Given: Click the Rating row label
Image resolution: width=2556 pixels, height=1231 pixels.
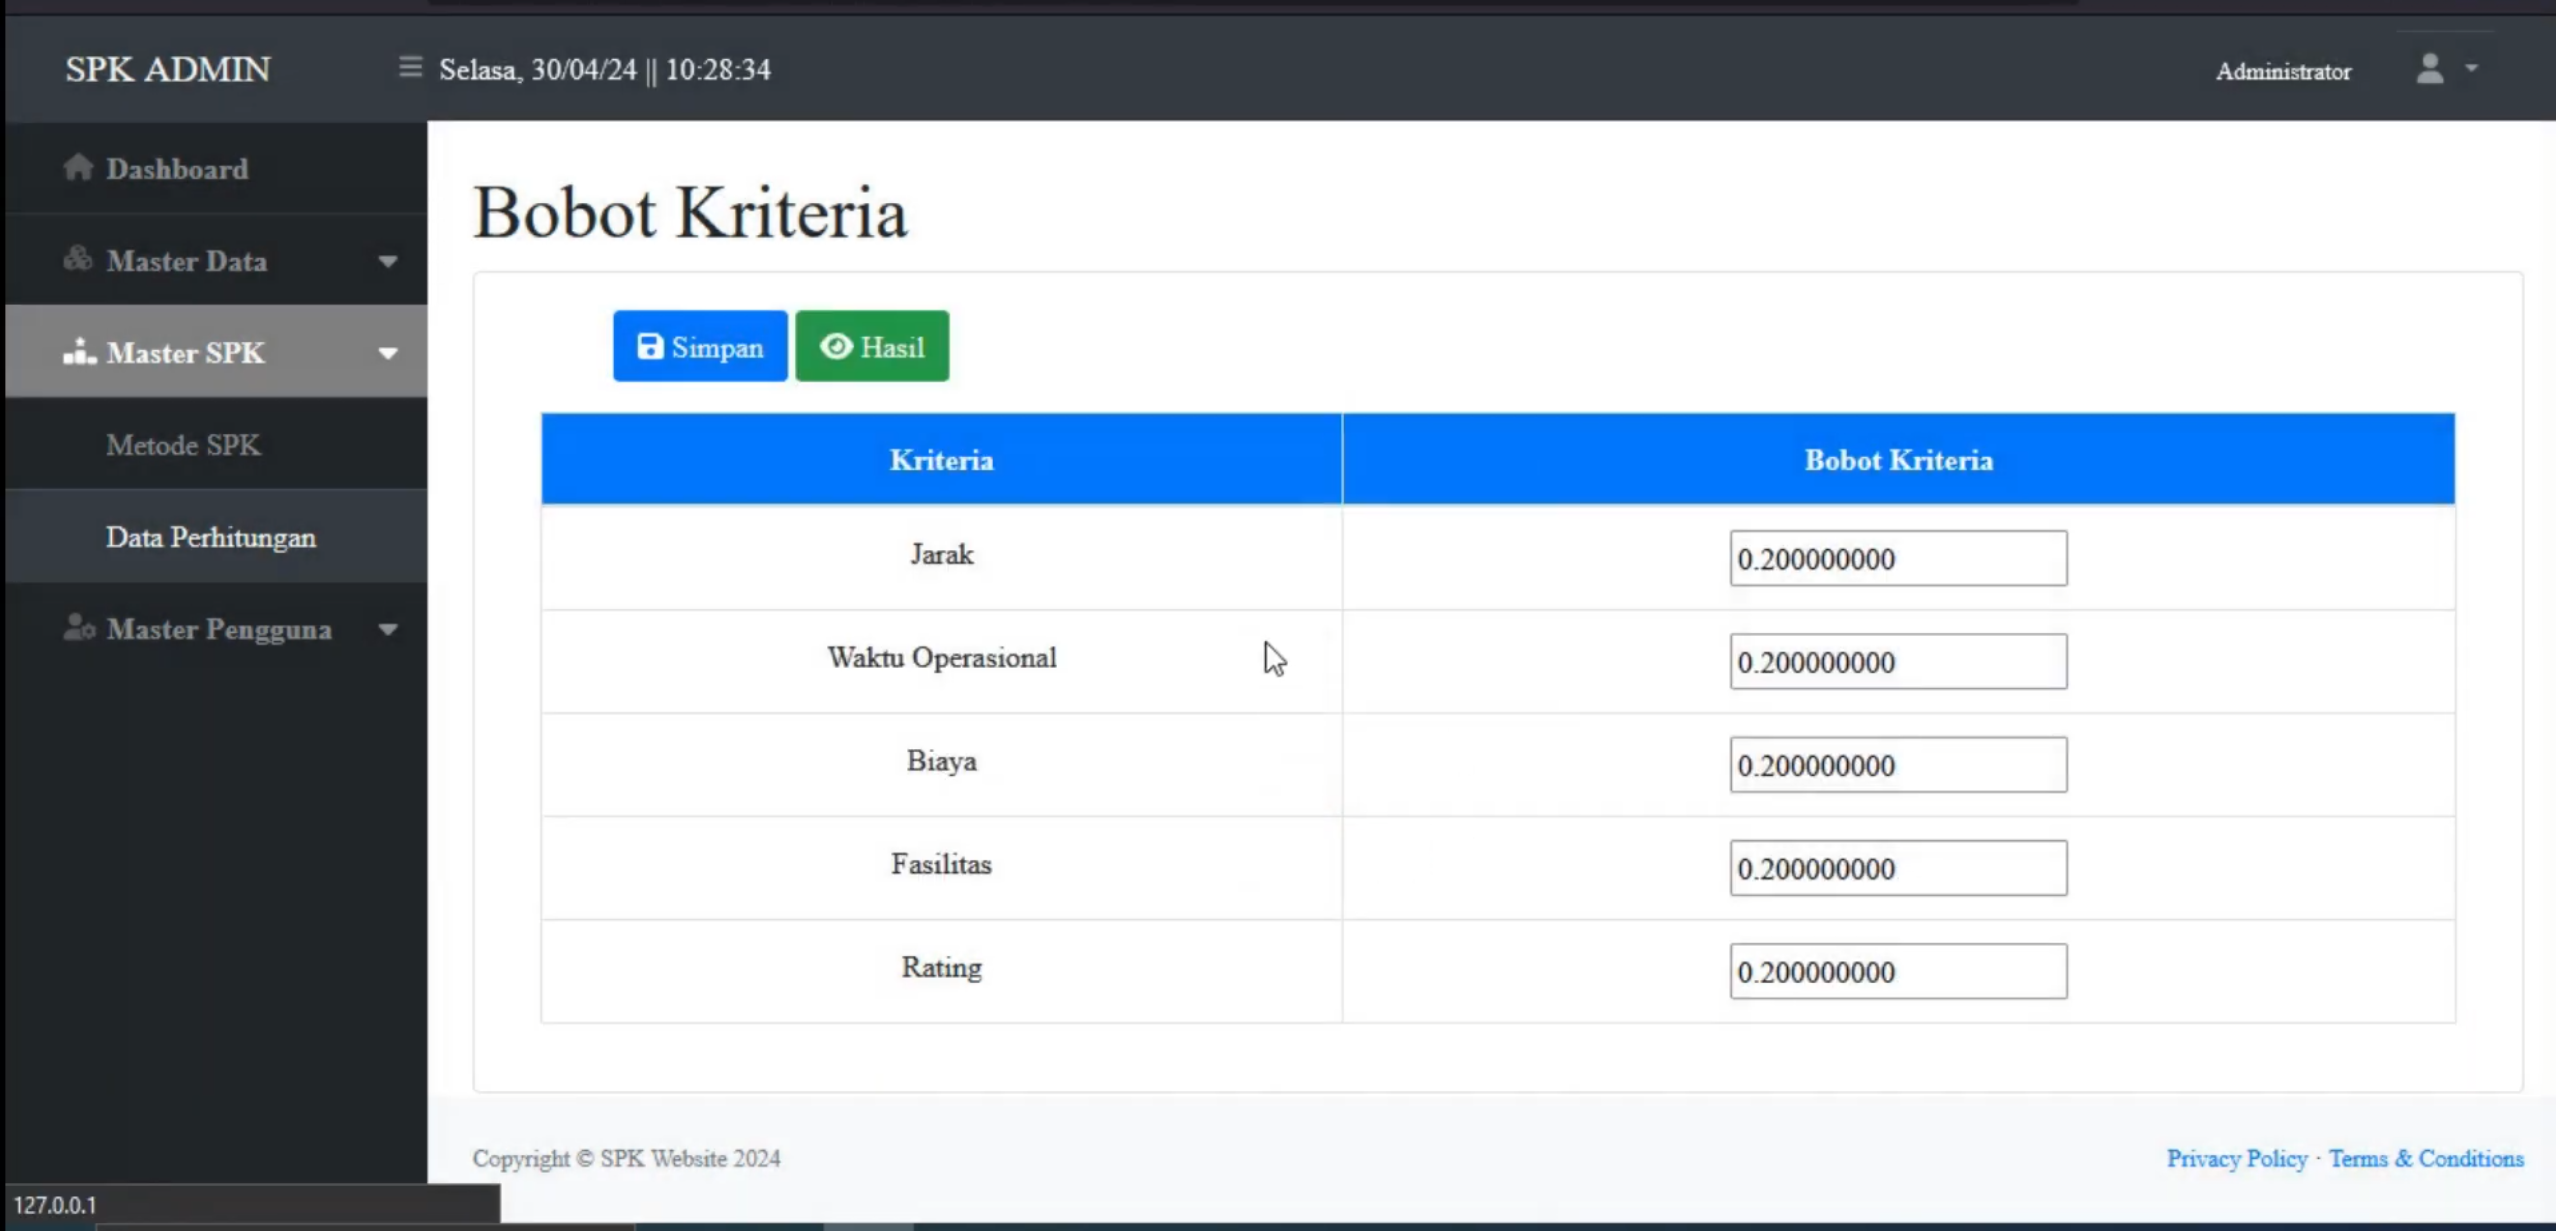Looking at the screenshot, I should 941,967.
